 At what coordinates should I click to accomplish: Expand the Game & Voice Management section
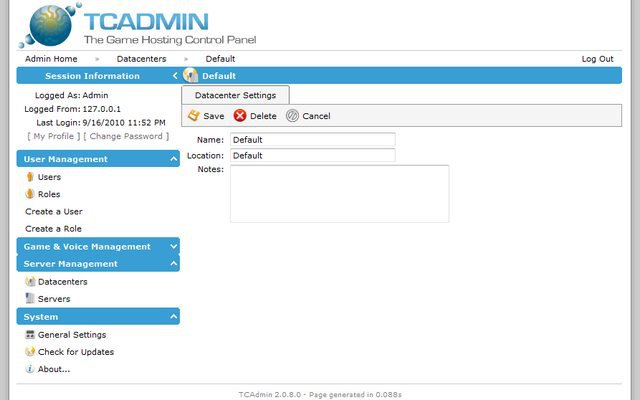pyautogui.click(x=174, y=246)
